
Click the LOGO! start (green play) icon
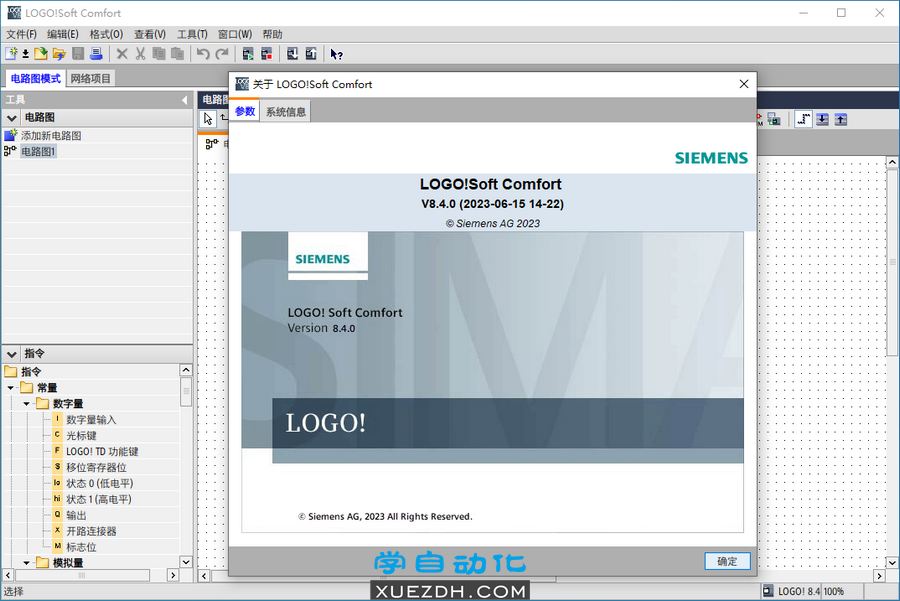point(248,54)
